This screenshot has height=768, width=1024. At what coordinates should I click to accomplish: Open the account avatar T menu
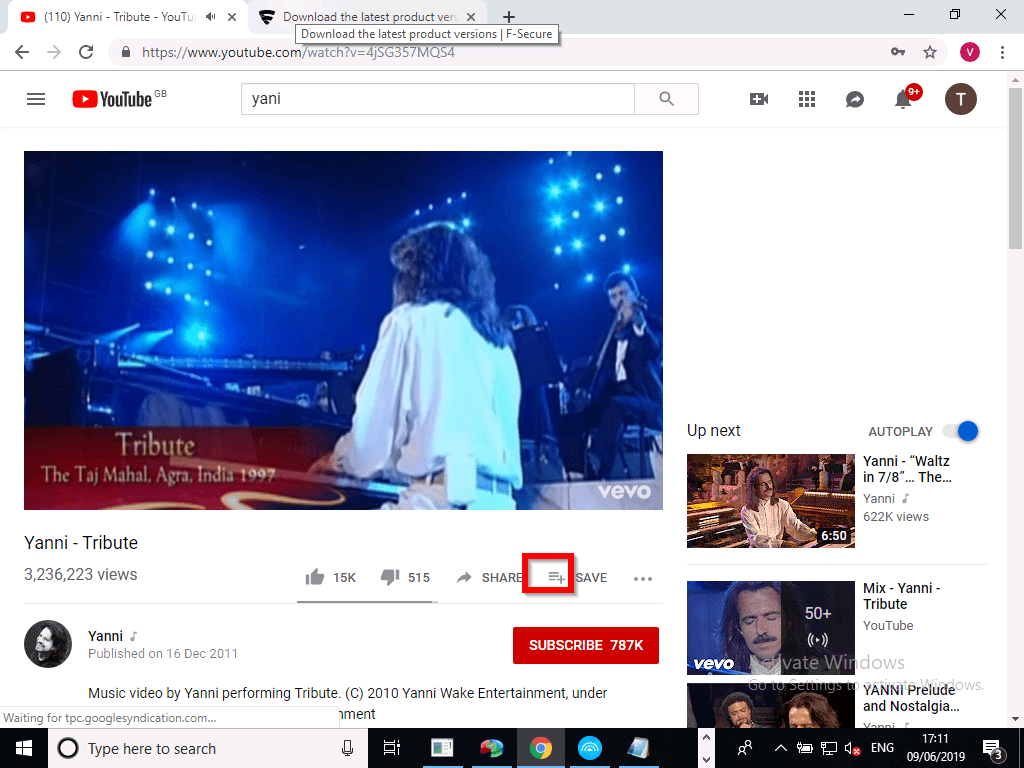click(x=961, y=99)
